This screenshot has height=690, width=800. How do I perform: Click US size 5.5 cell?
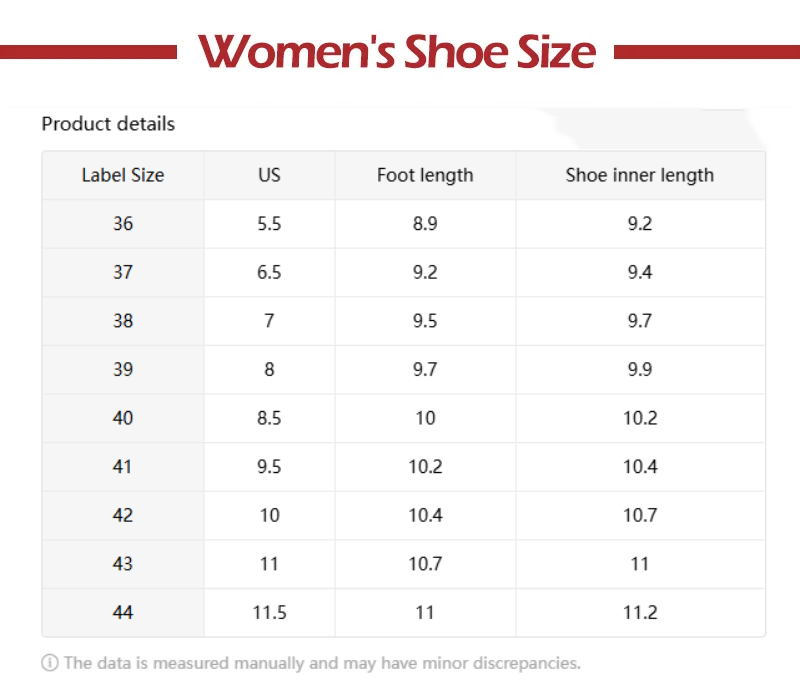(x=269, y=224)
